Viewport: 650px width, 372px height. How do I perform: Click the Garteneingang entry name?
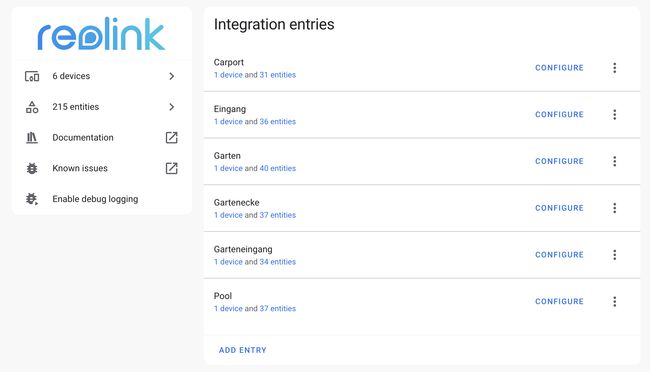243,250
